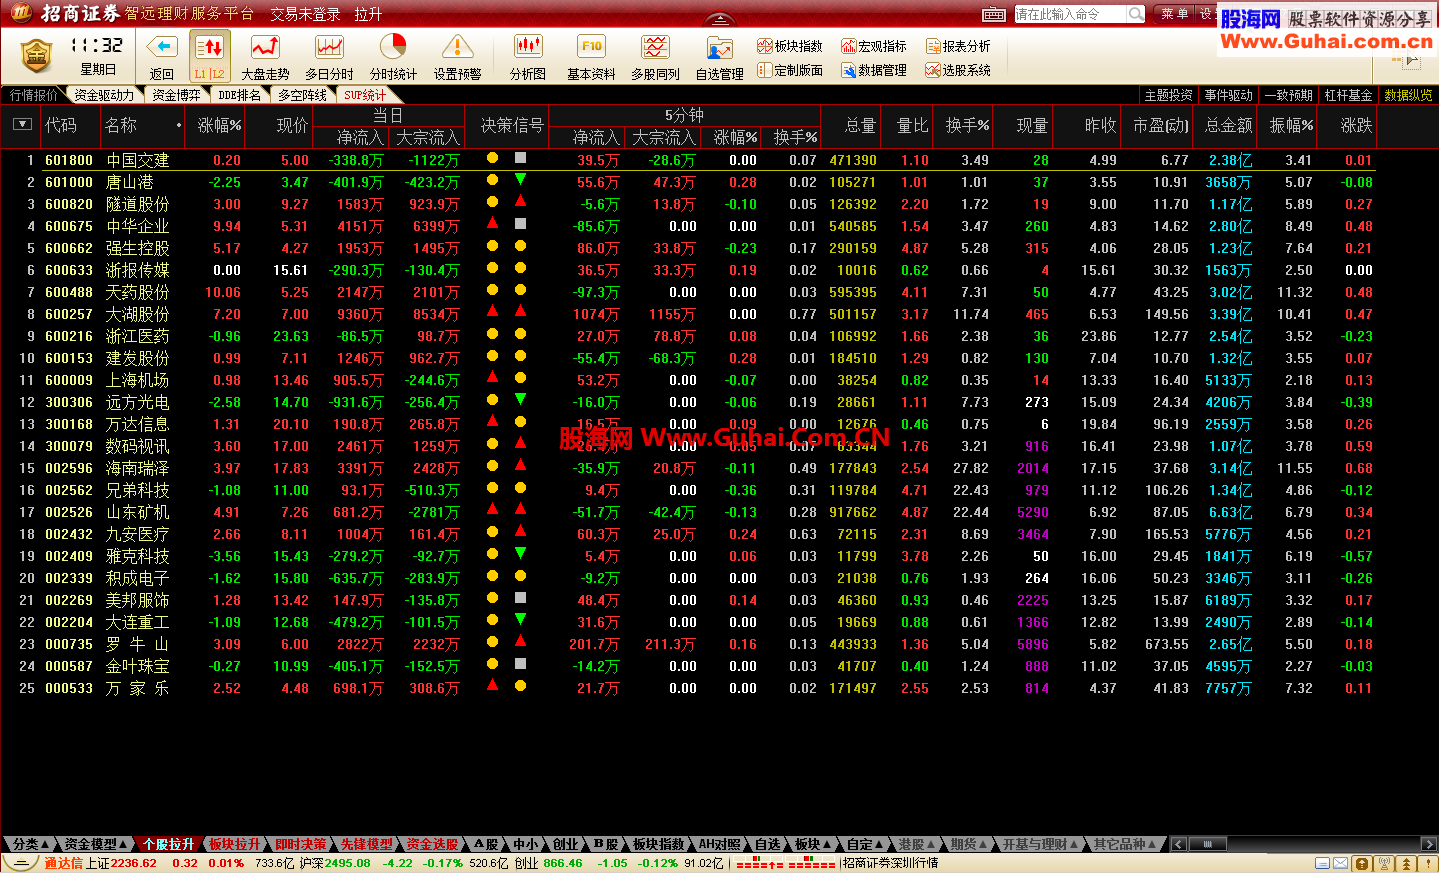The width and height of the screenshot is (1439, 874).
Task: Select the A股 bottom tab
Action: click(x=486, y=845)
